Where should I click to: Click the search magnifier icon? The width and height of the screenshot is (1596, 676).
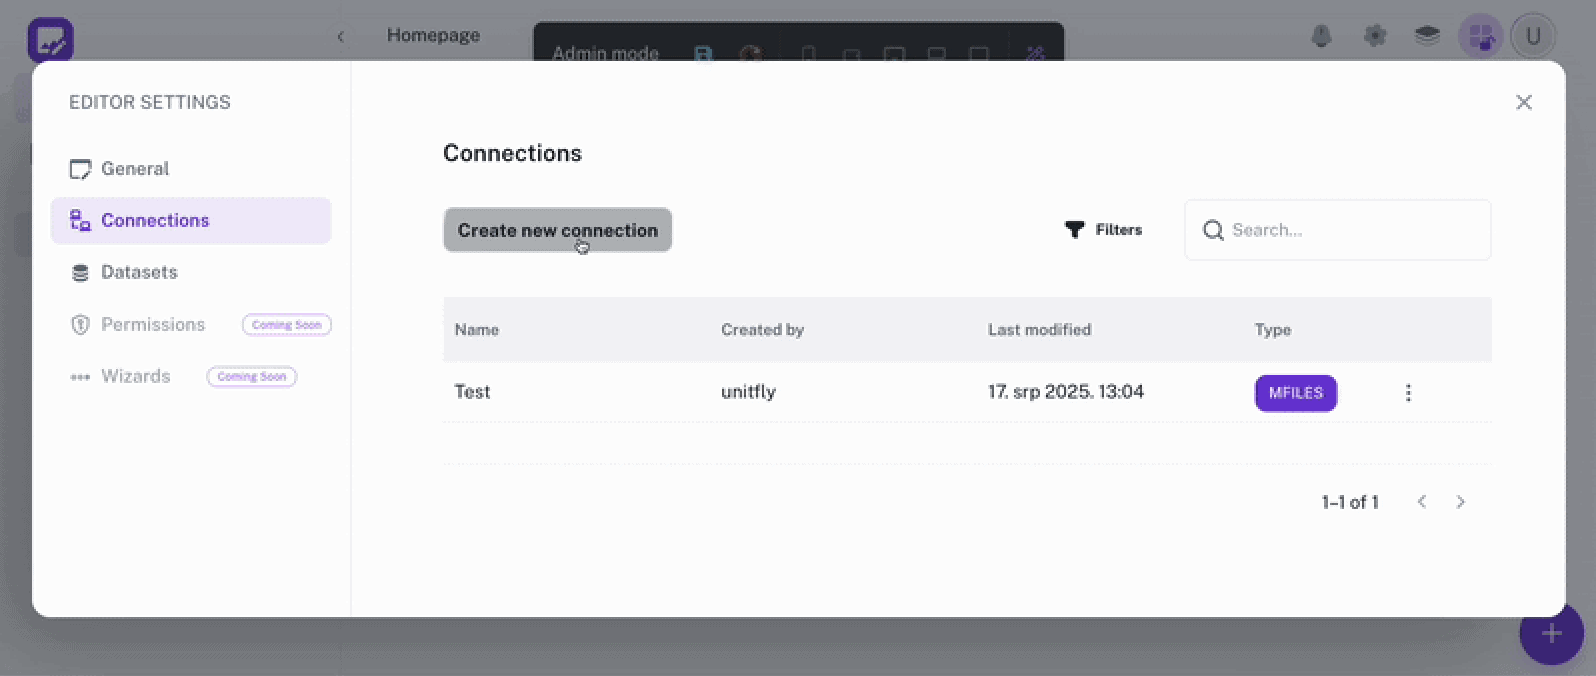point(1213,230)
